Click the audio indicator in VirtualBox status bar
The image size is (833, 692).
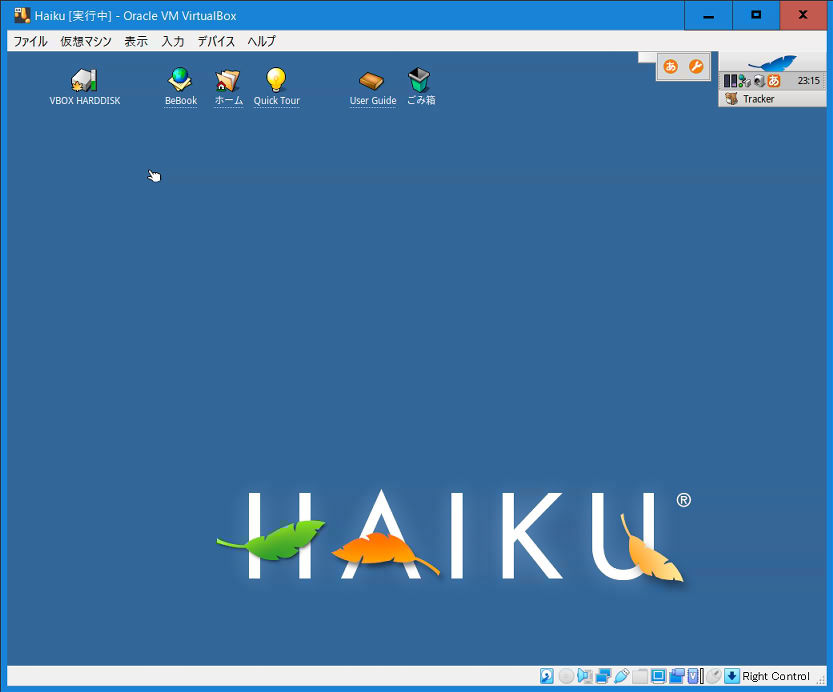click(x=584, y=676)
